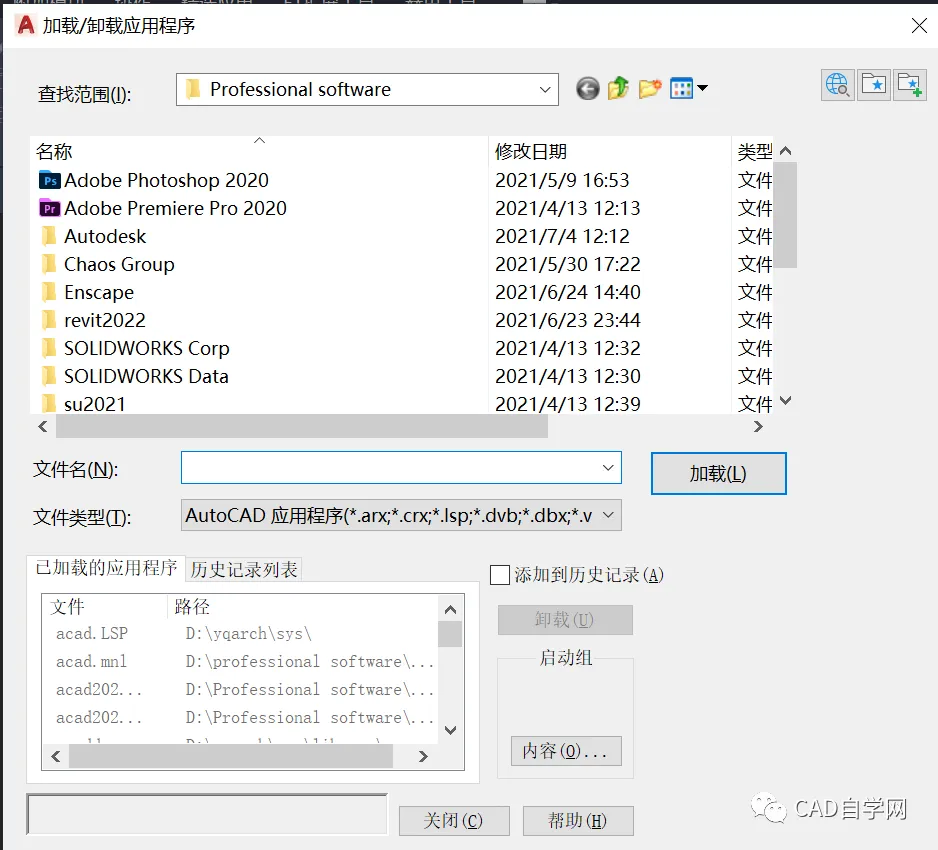Click the file list scroll left arrow

42,426
